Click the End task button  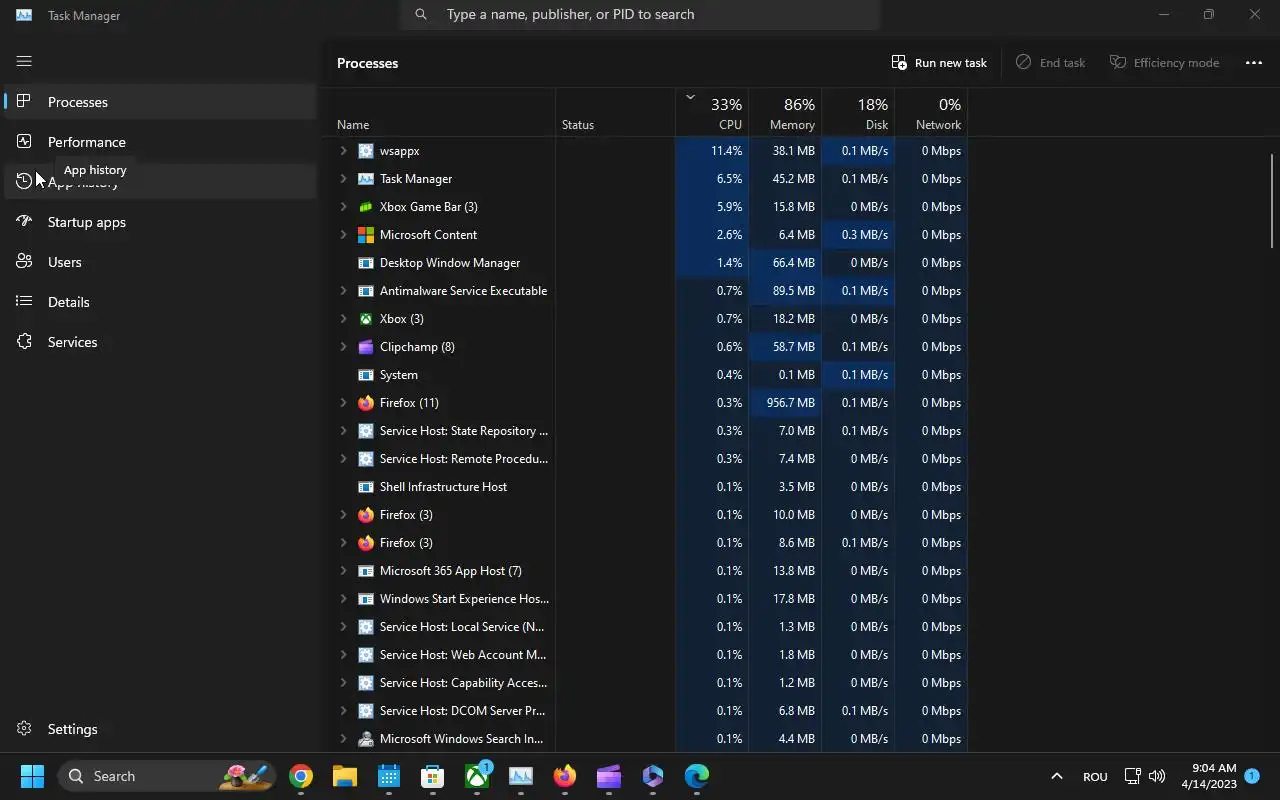pos(1050,63)
